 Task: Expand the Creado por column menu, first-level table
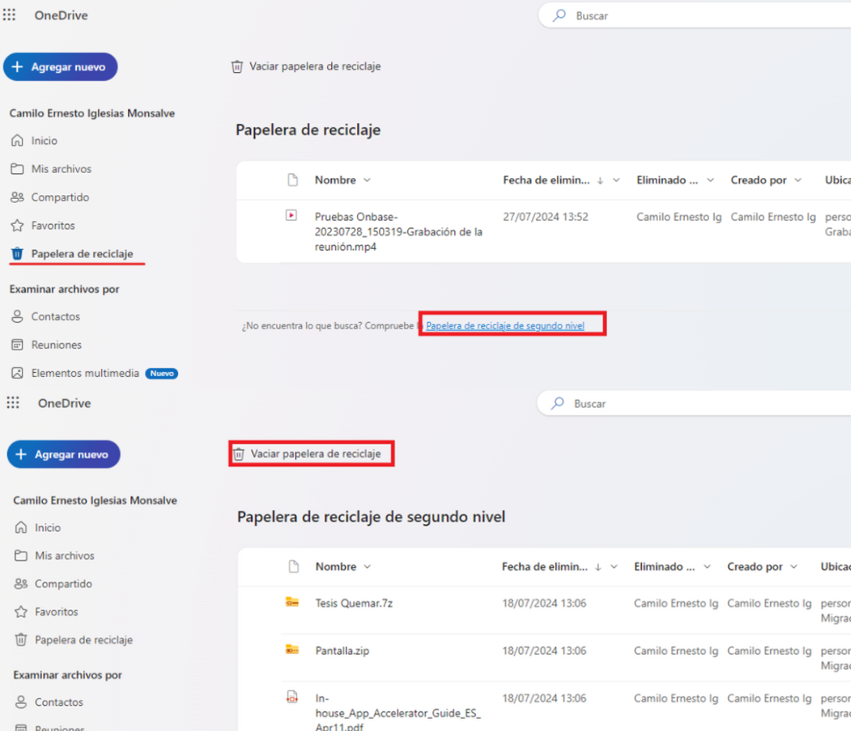tap(798, 180)
